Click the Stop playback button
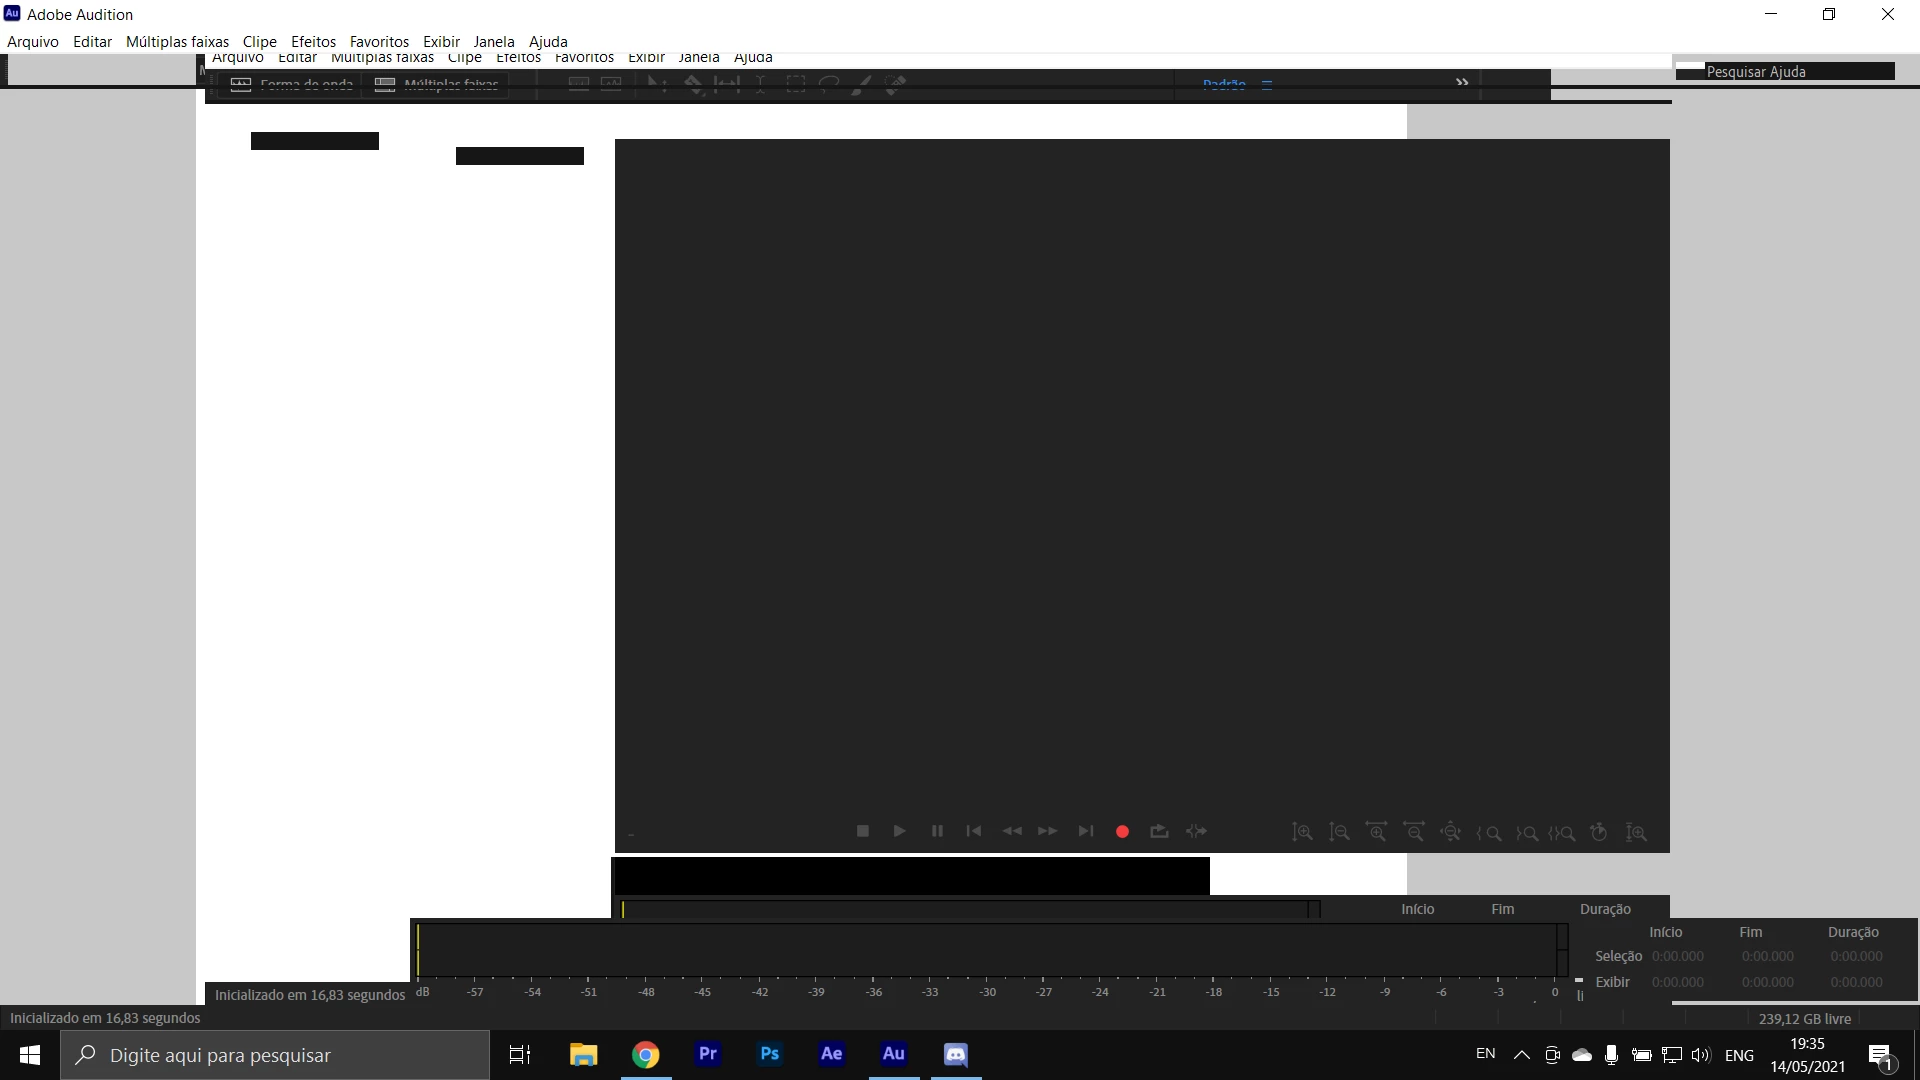Viewport: 1920px width, 1080px height. (x=863, y=831)
